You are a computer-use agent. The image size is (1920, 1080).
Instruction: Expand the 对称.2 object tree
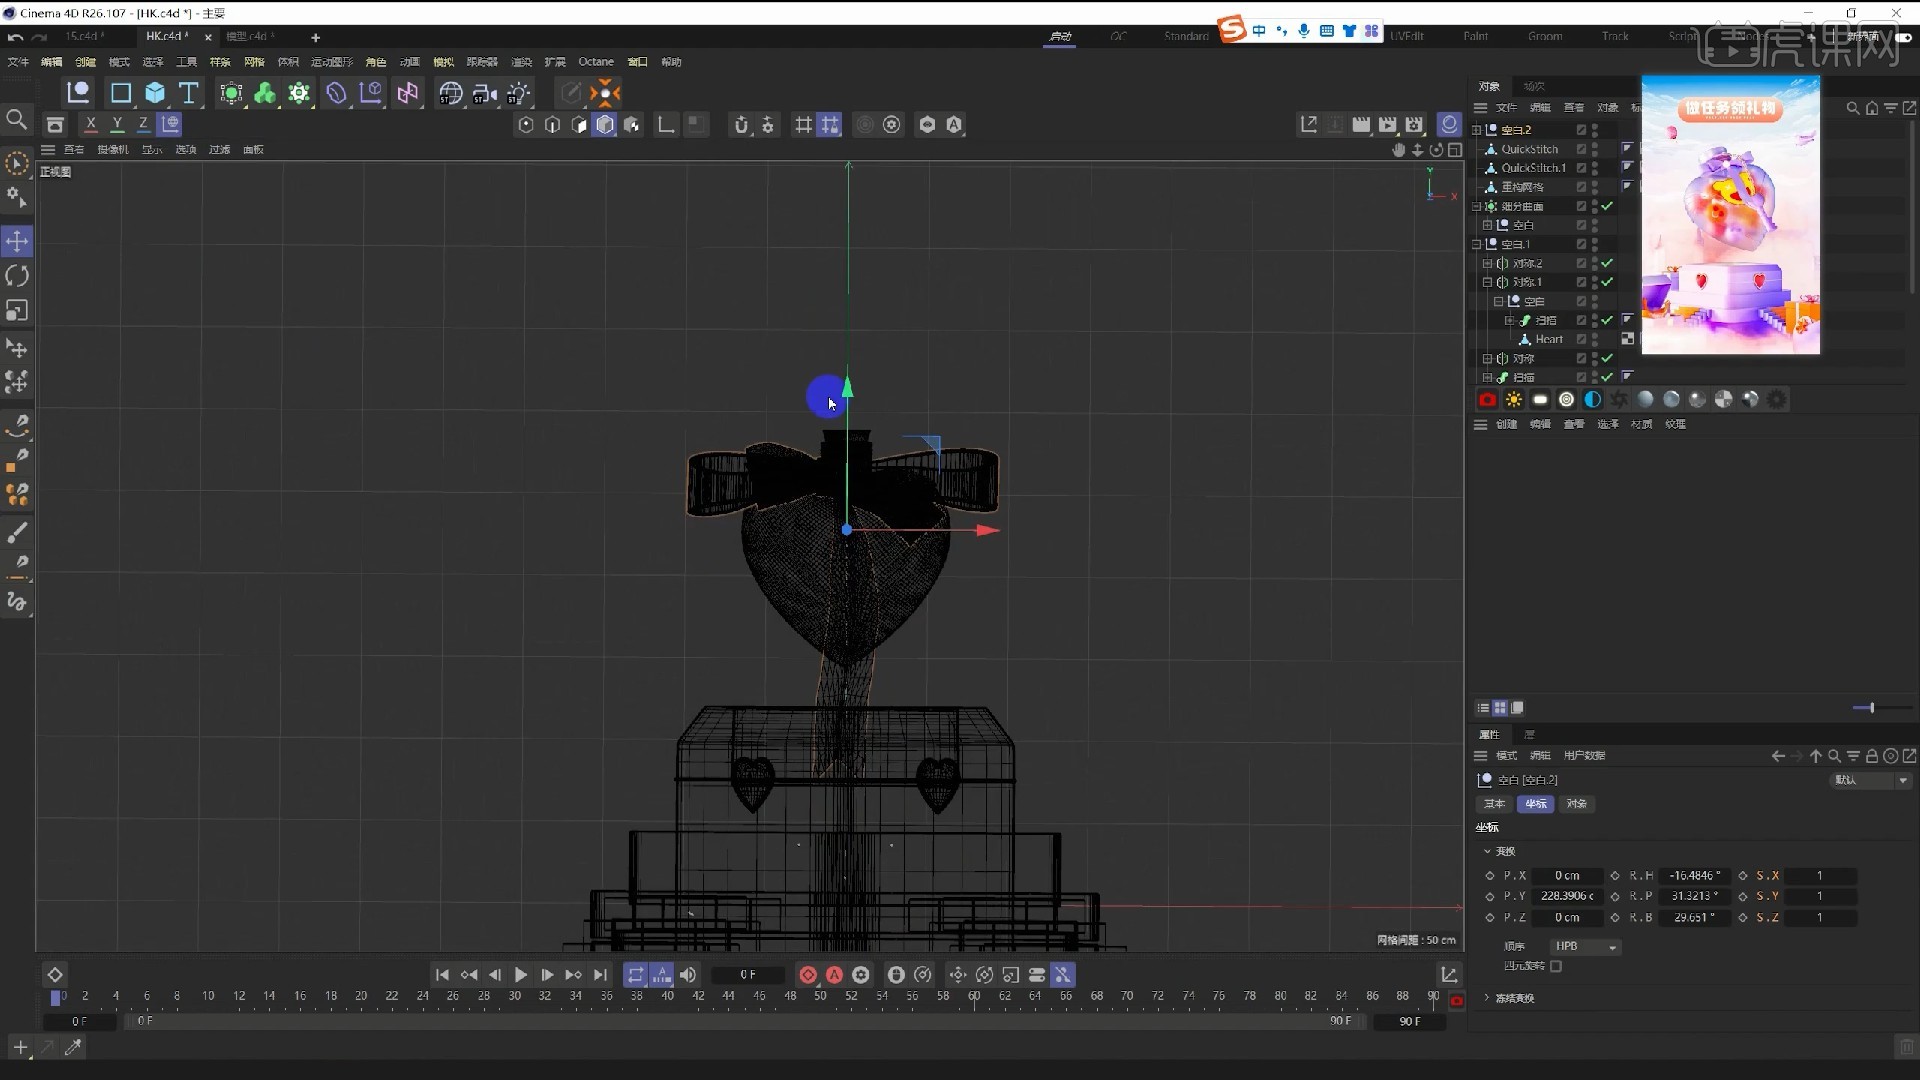[1487, 263]
